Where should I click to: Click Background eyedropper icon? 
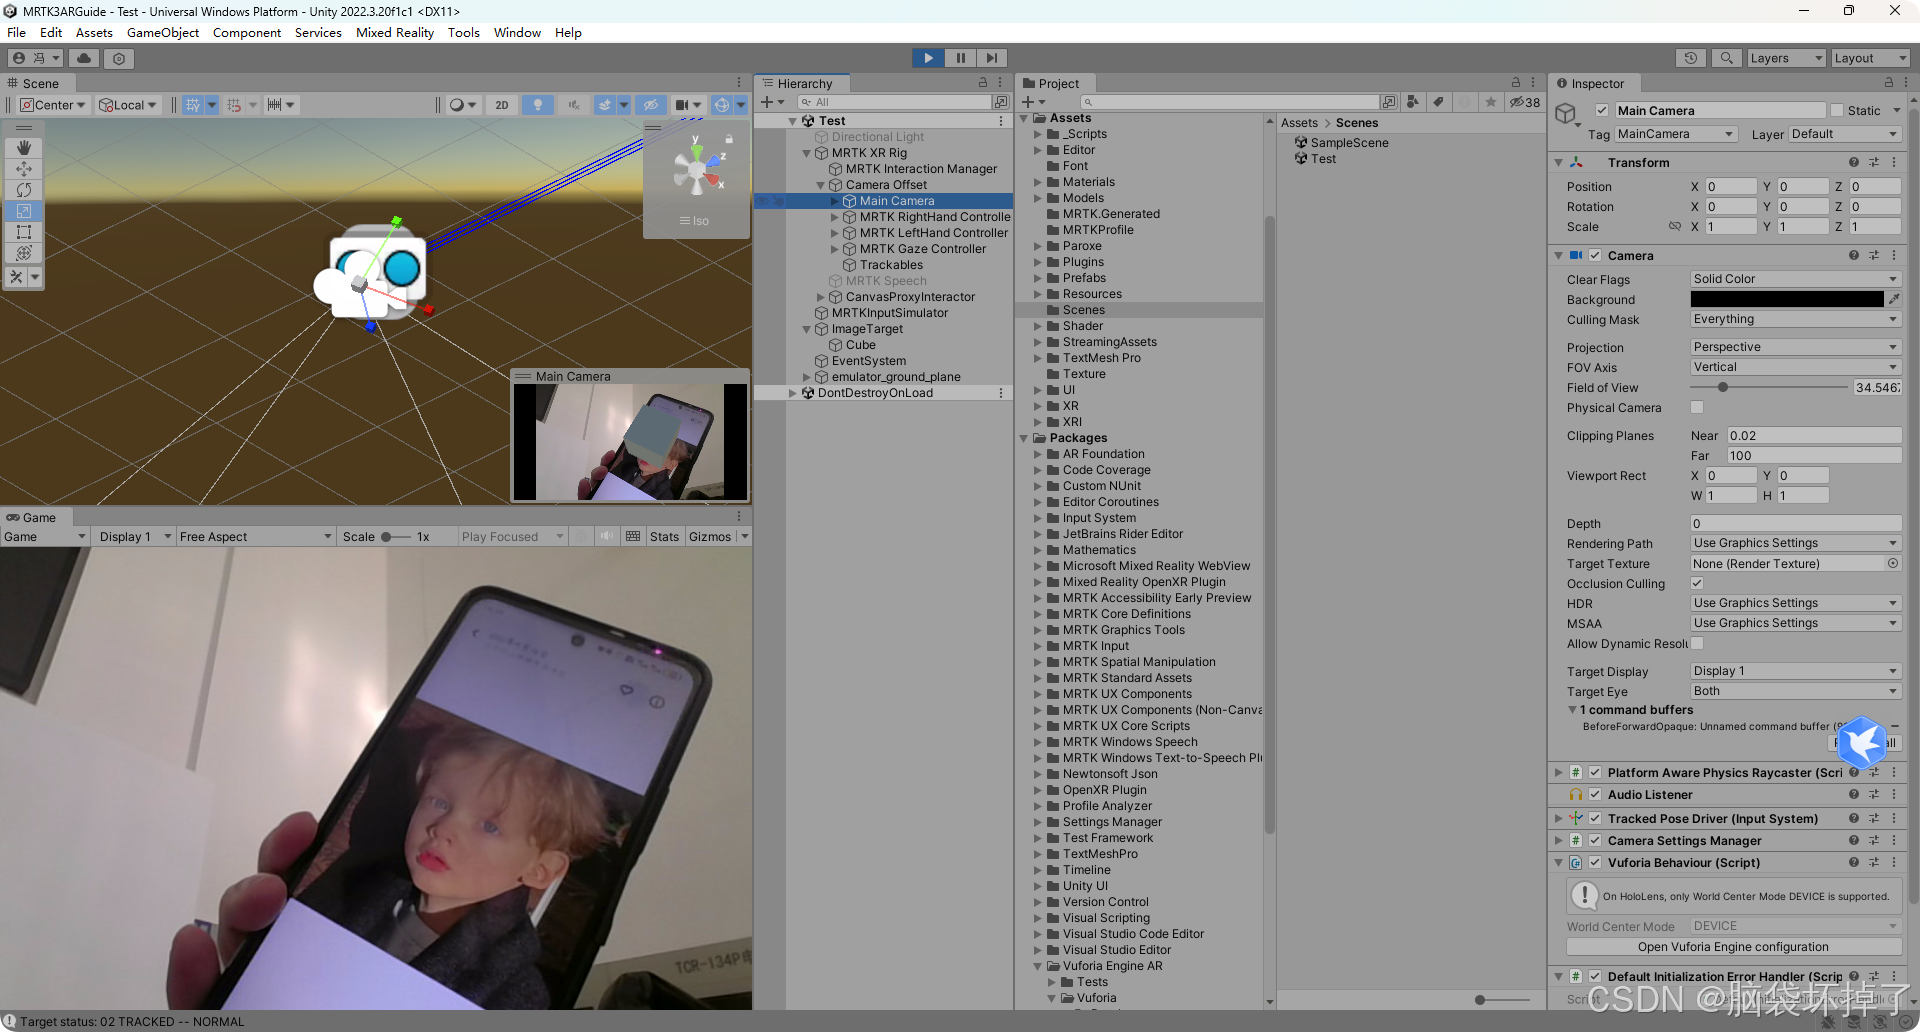[x=1893, y=299]
